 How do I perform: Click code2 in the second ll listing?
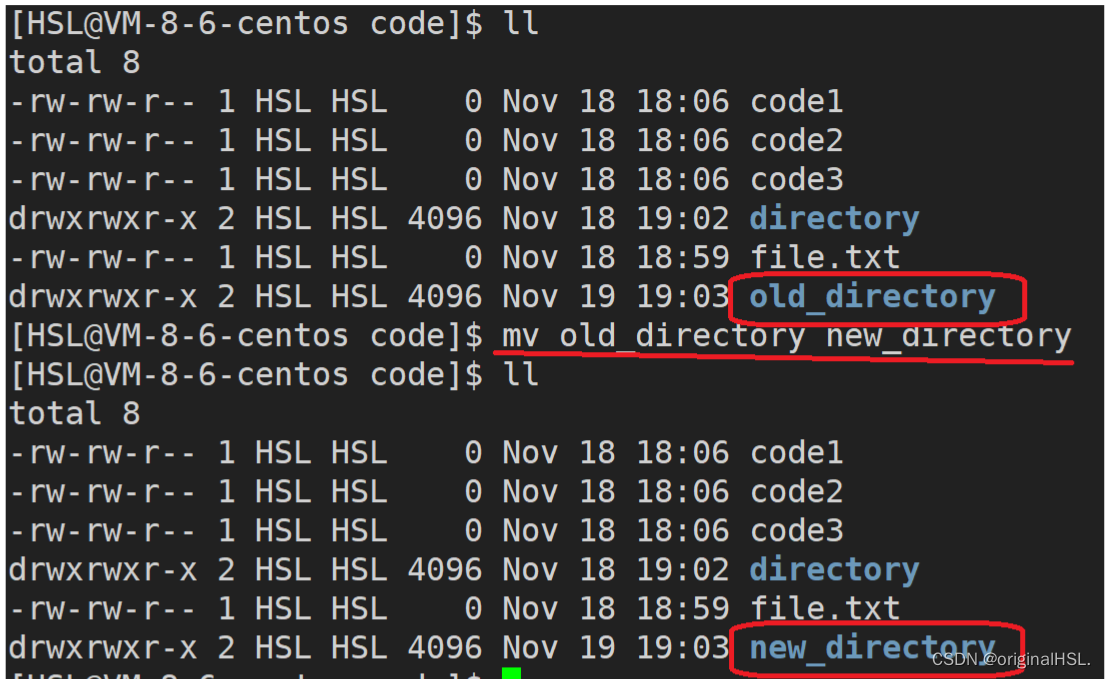click(796, 491)
